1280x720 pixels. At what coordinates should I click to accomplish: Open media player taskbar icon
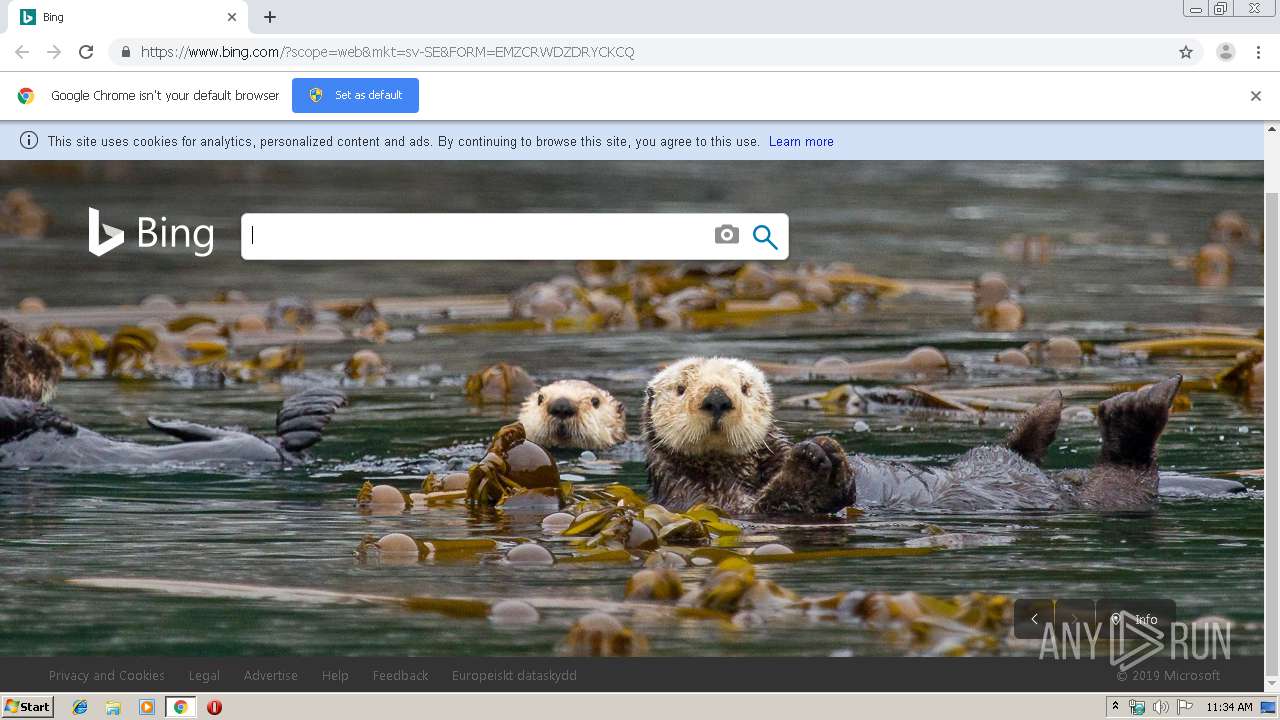147,707
